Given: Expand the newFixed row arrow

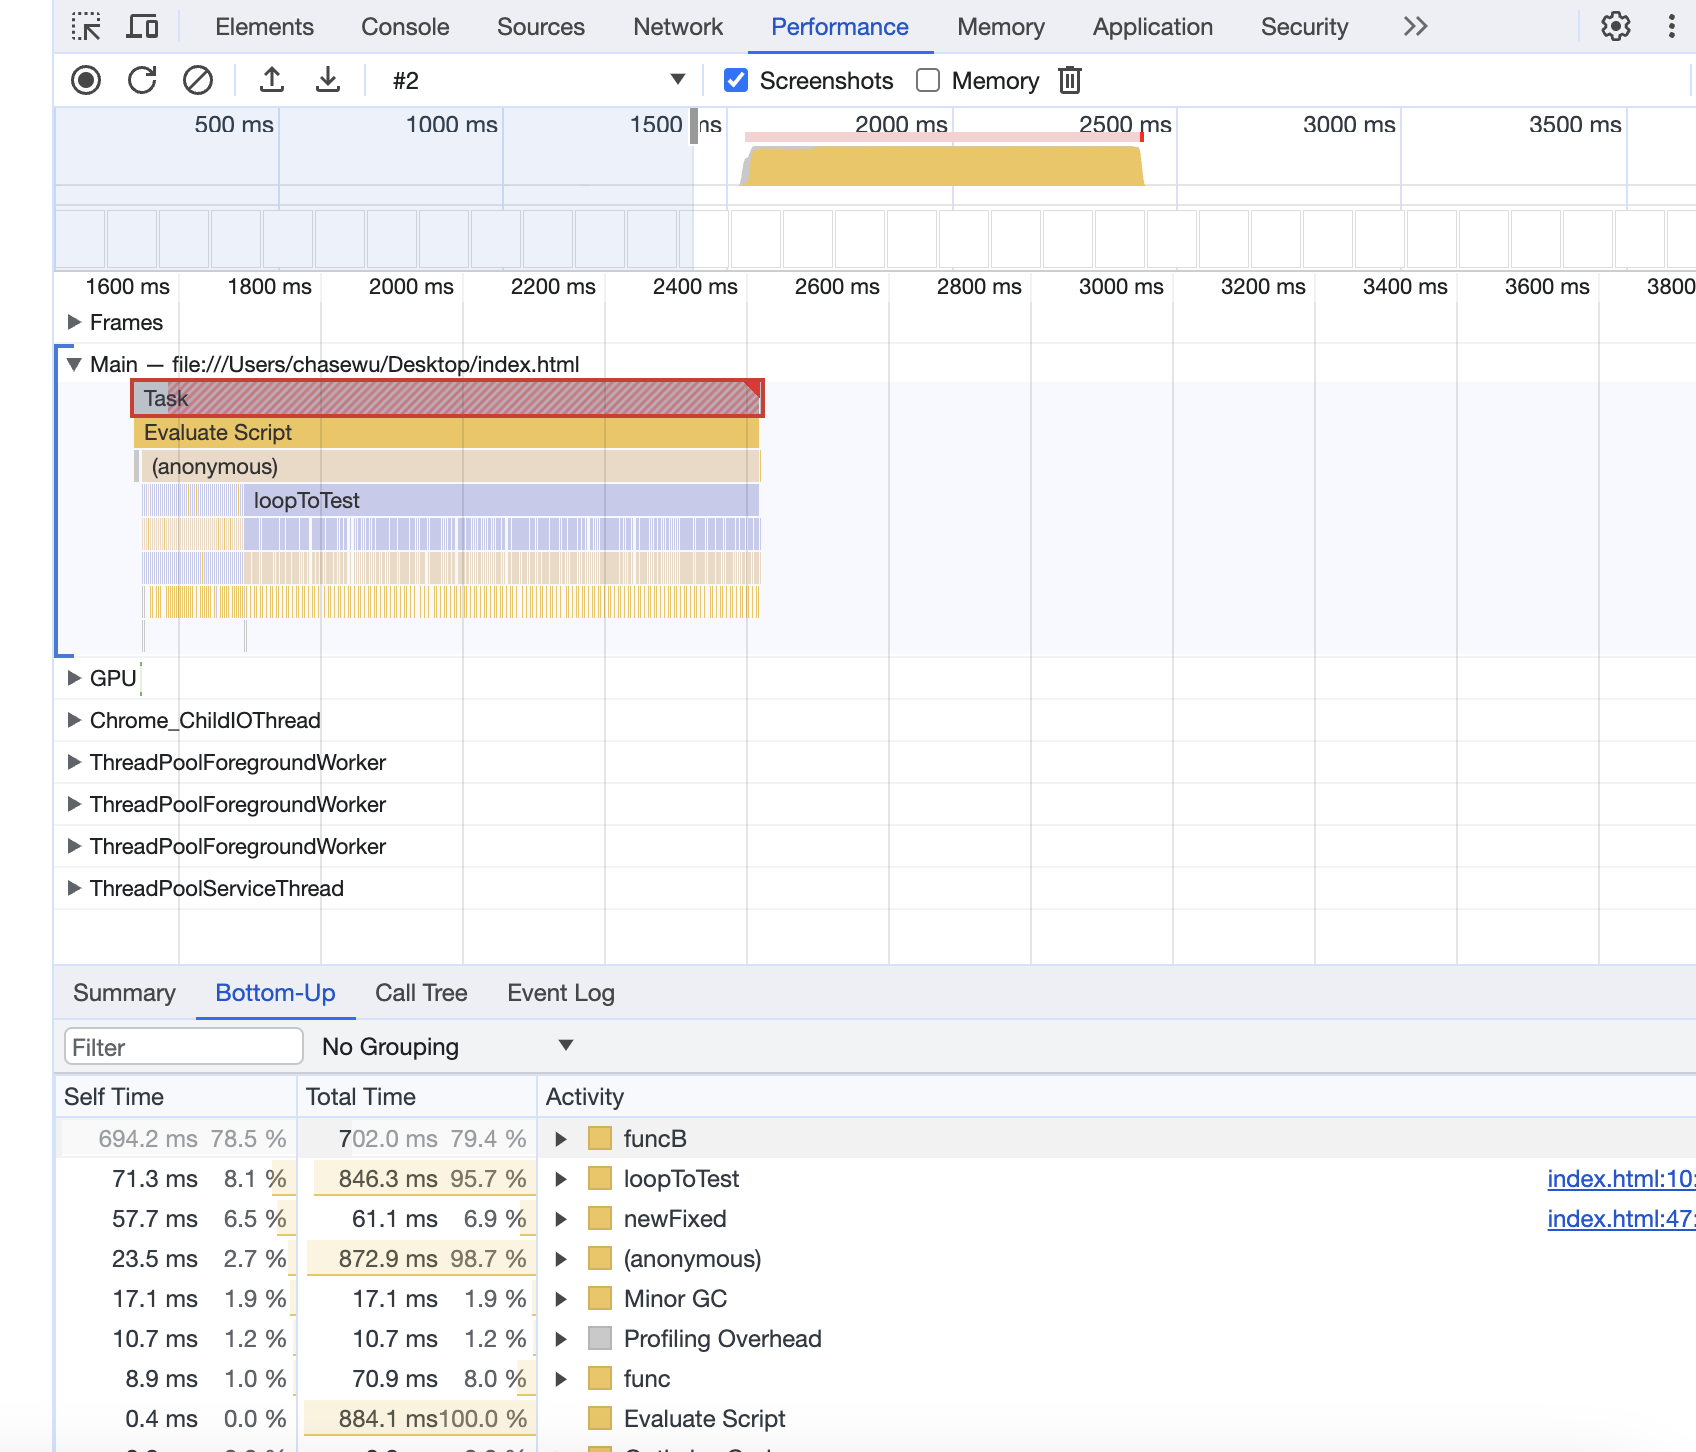Looking at the screenshot, I should click(x=561, y=1218).
